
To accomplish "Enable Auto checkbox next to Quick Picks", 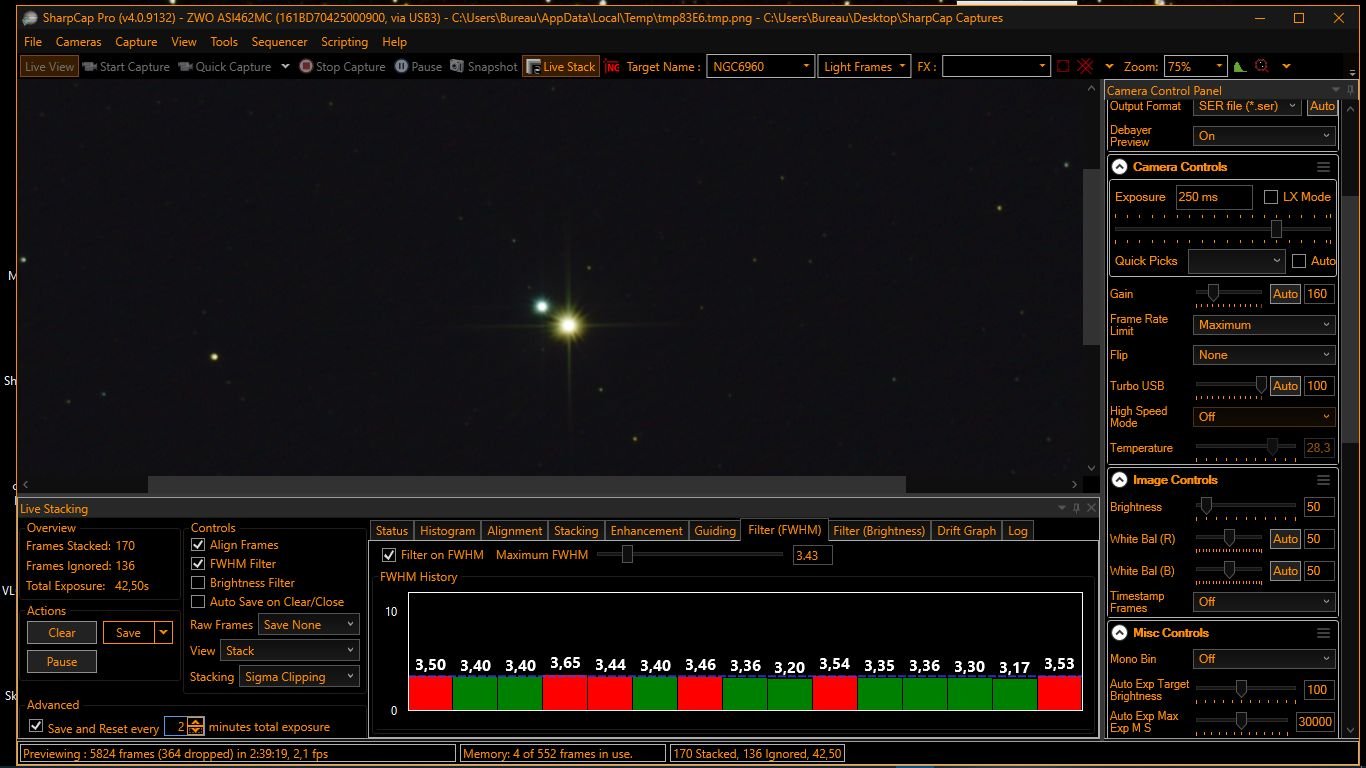I will click(x=1299, y=261).
